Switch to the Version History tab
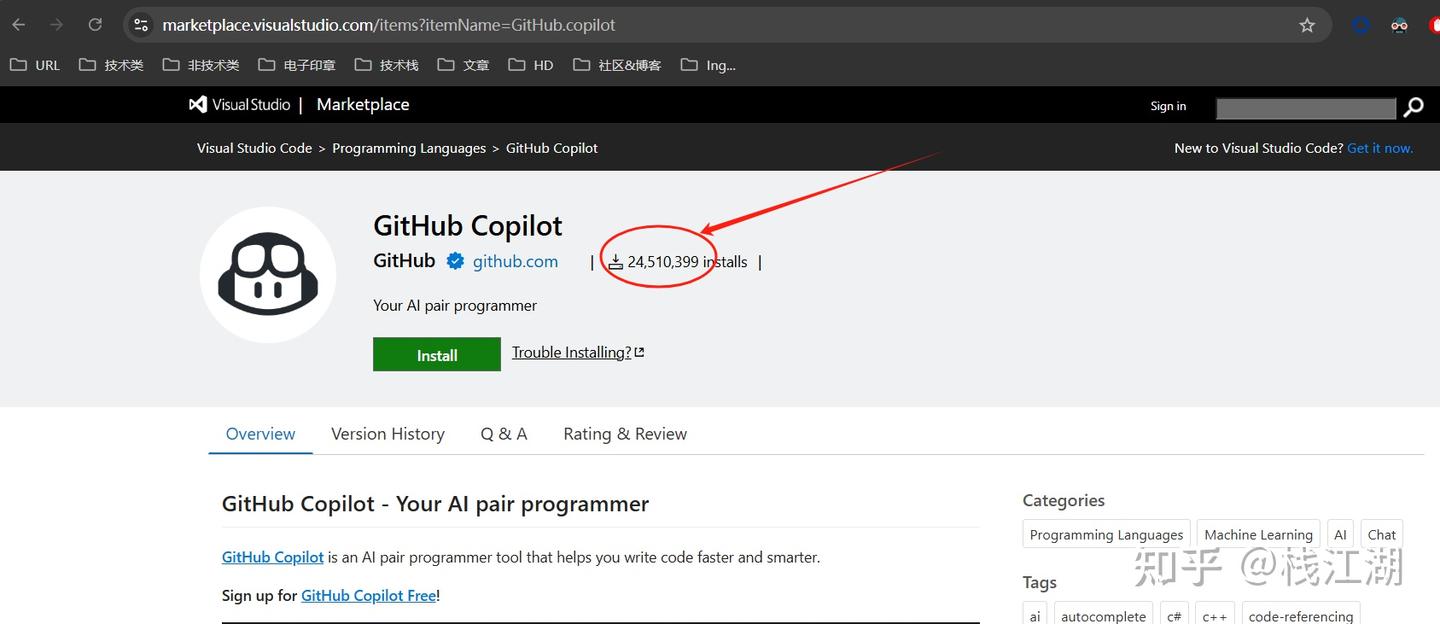 pyautogui.click(x=387, y=433)
